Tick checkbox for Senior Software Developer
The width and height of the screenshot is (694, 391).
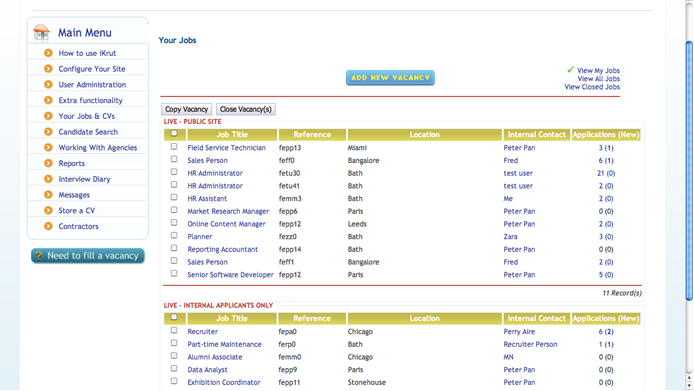(174, 274)
